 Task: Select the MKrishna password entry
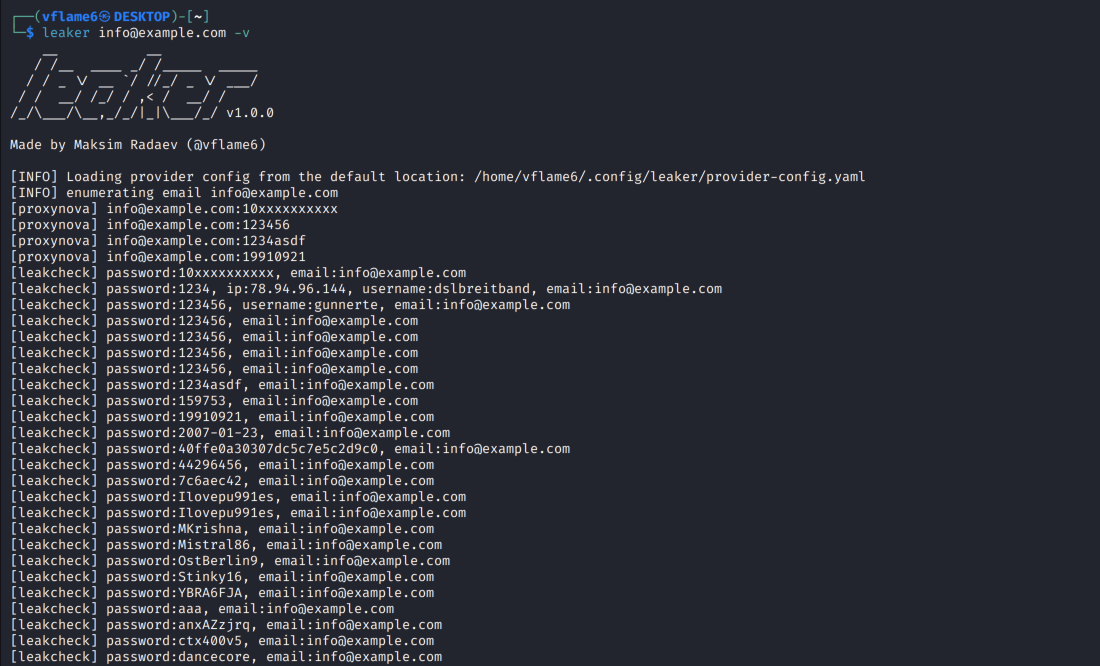tap(210, 529)
